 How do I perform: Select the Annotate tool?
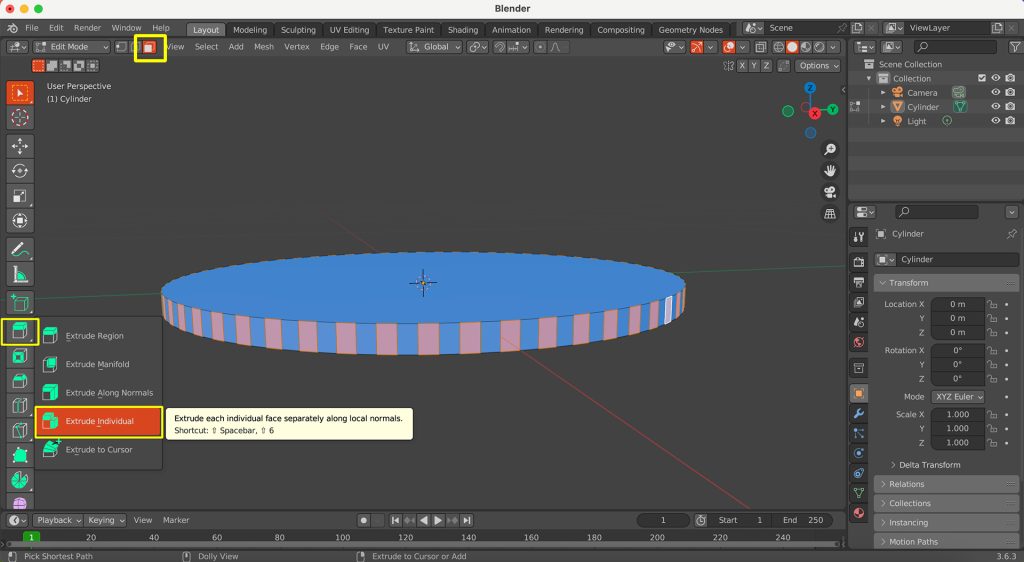20,249
